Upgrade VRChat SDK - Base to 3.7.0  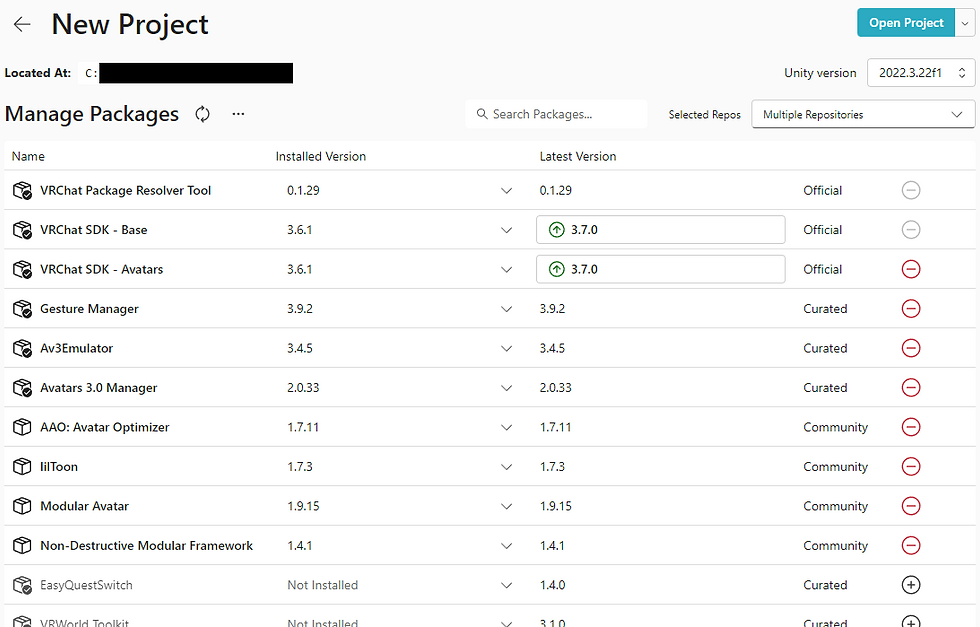(x=661, y=229)
